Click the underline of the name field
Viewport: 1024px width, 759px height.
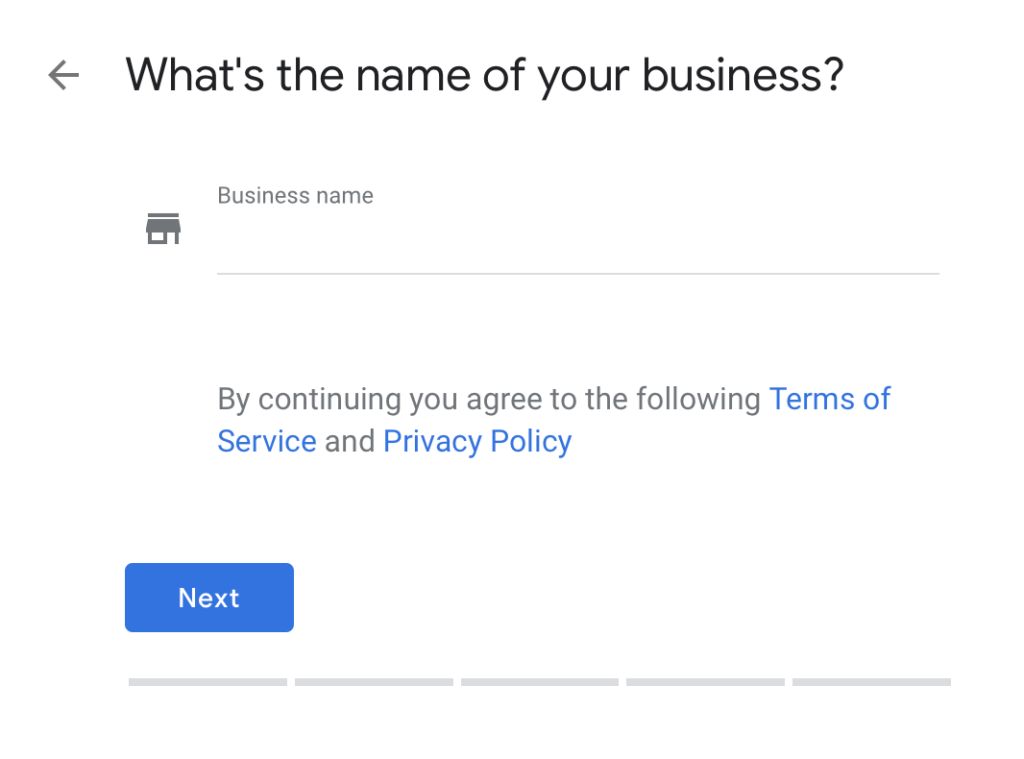578,271
